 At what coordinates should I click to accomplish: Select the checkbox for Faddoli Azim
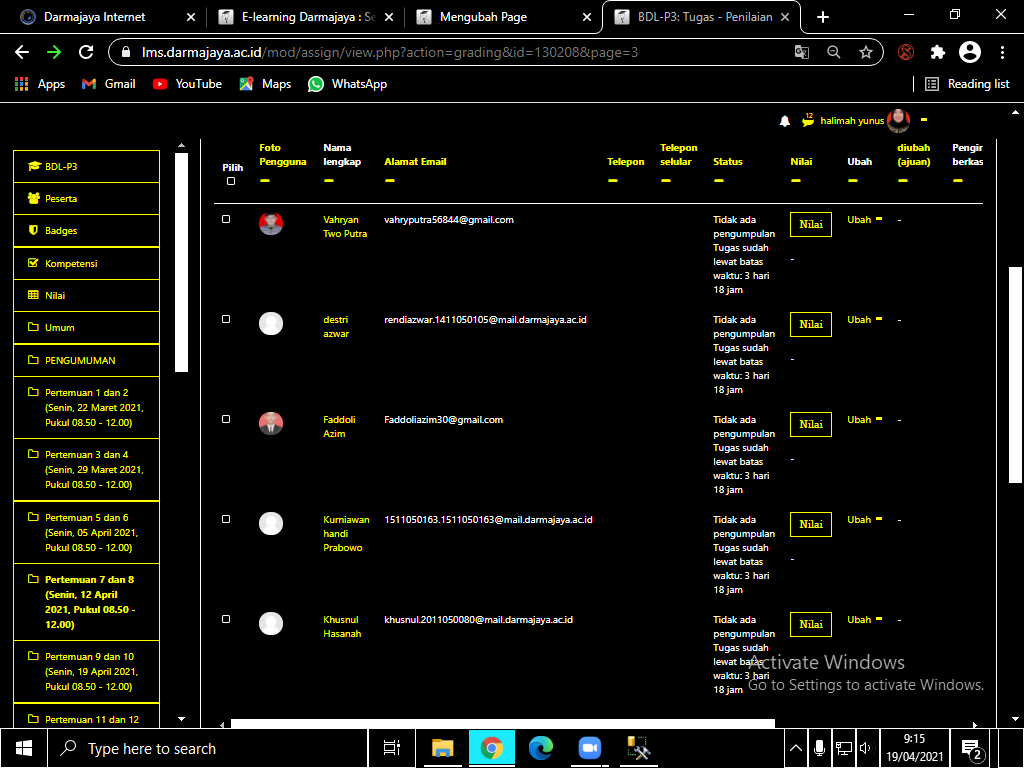(226, 419)
